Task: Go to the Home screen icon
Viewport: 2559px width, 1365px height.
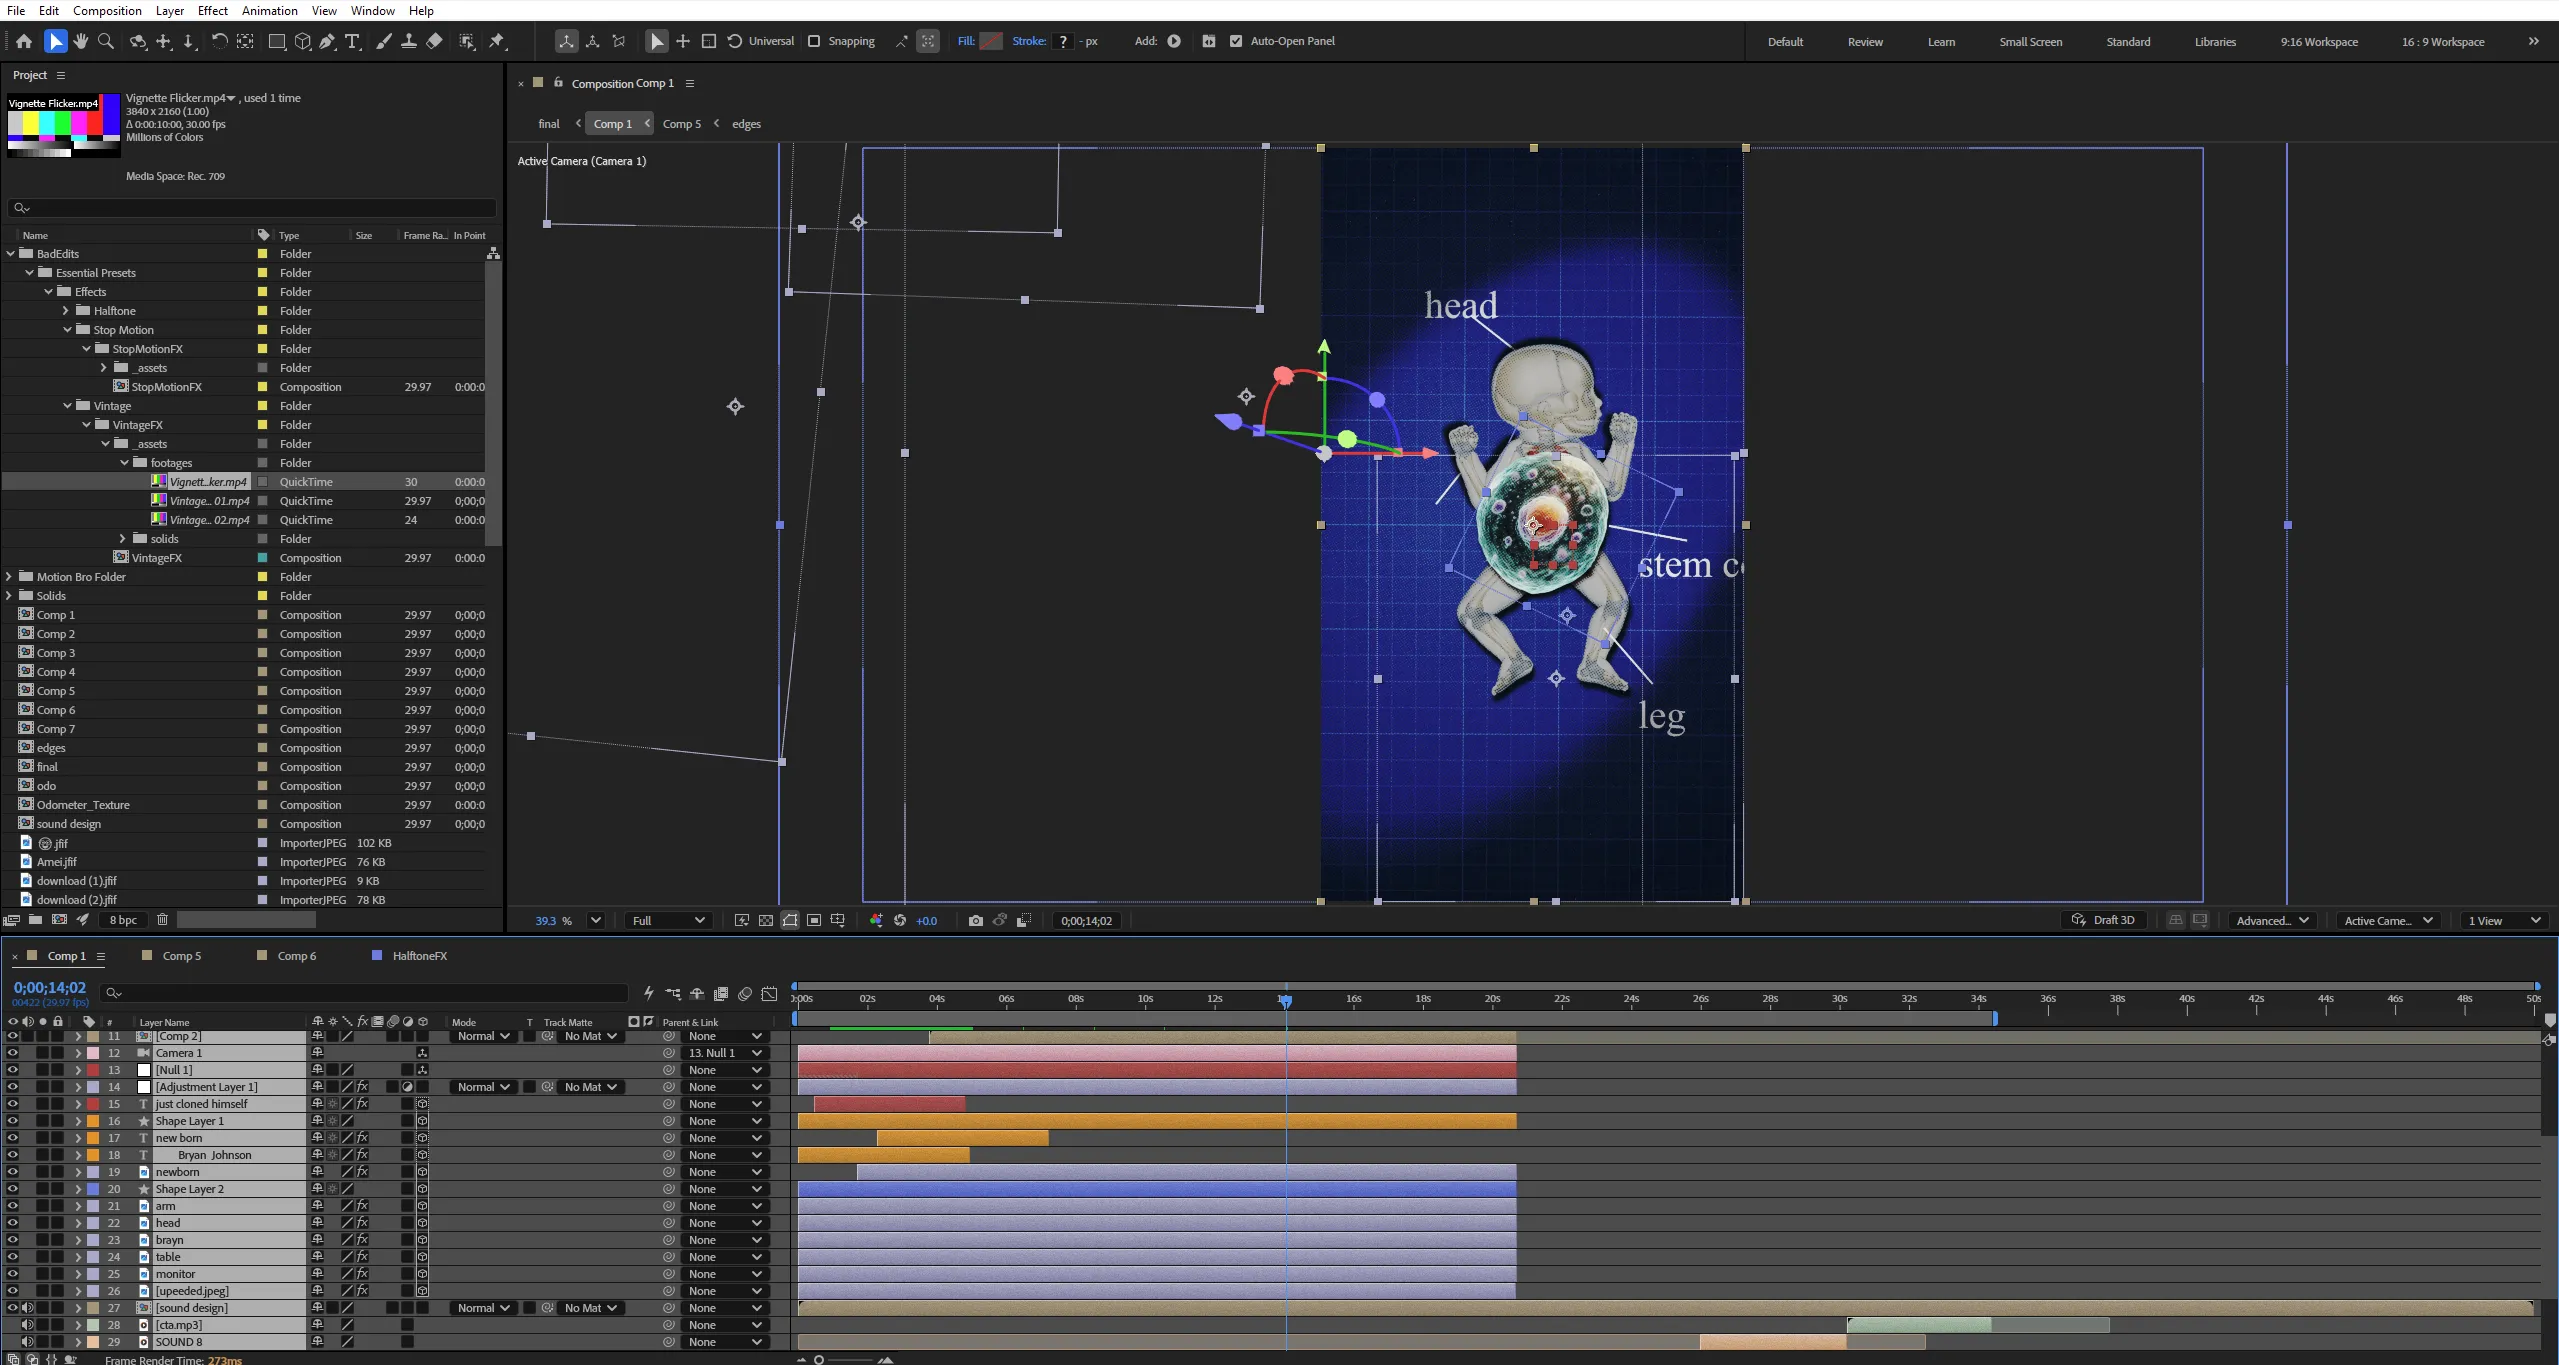Action: pyautogui.click(x=24, y=41)
